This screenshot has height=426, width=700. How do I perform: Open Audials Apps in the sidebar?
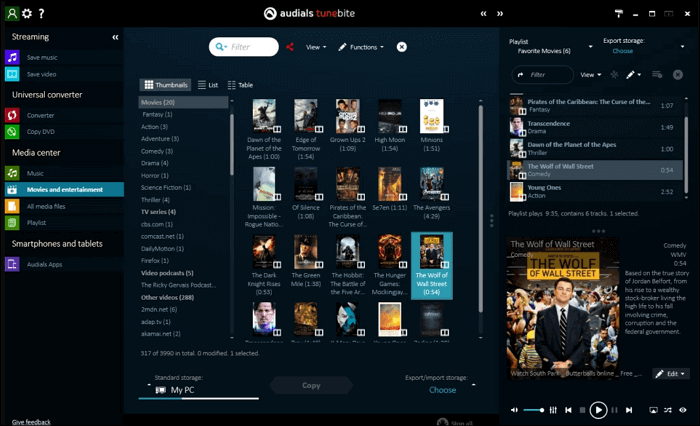click(46, 264)
